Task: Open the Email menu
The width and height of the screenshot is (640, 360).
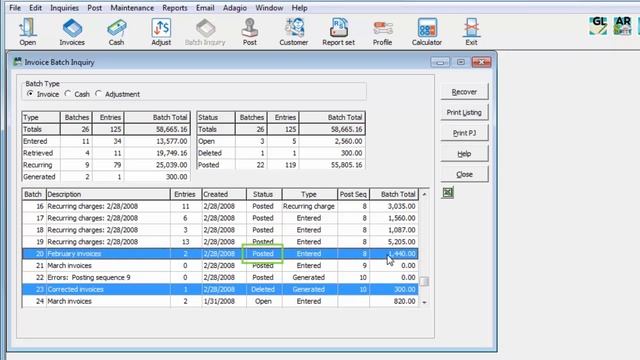Action: point(205,8)
